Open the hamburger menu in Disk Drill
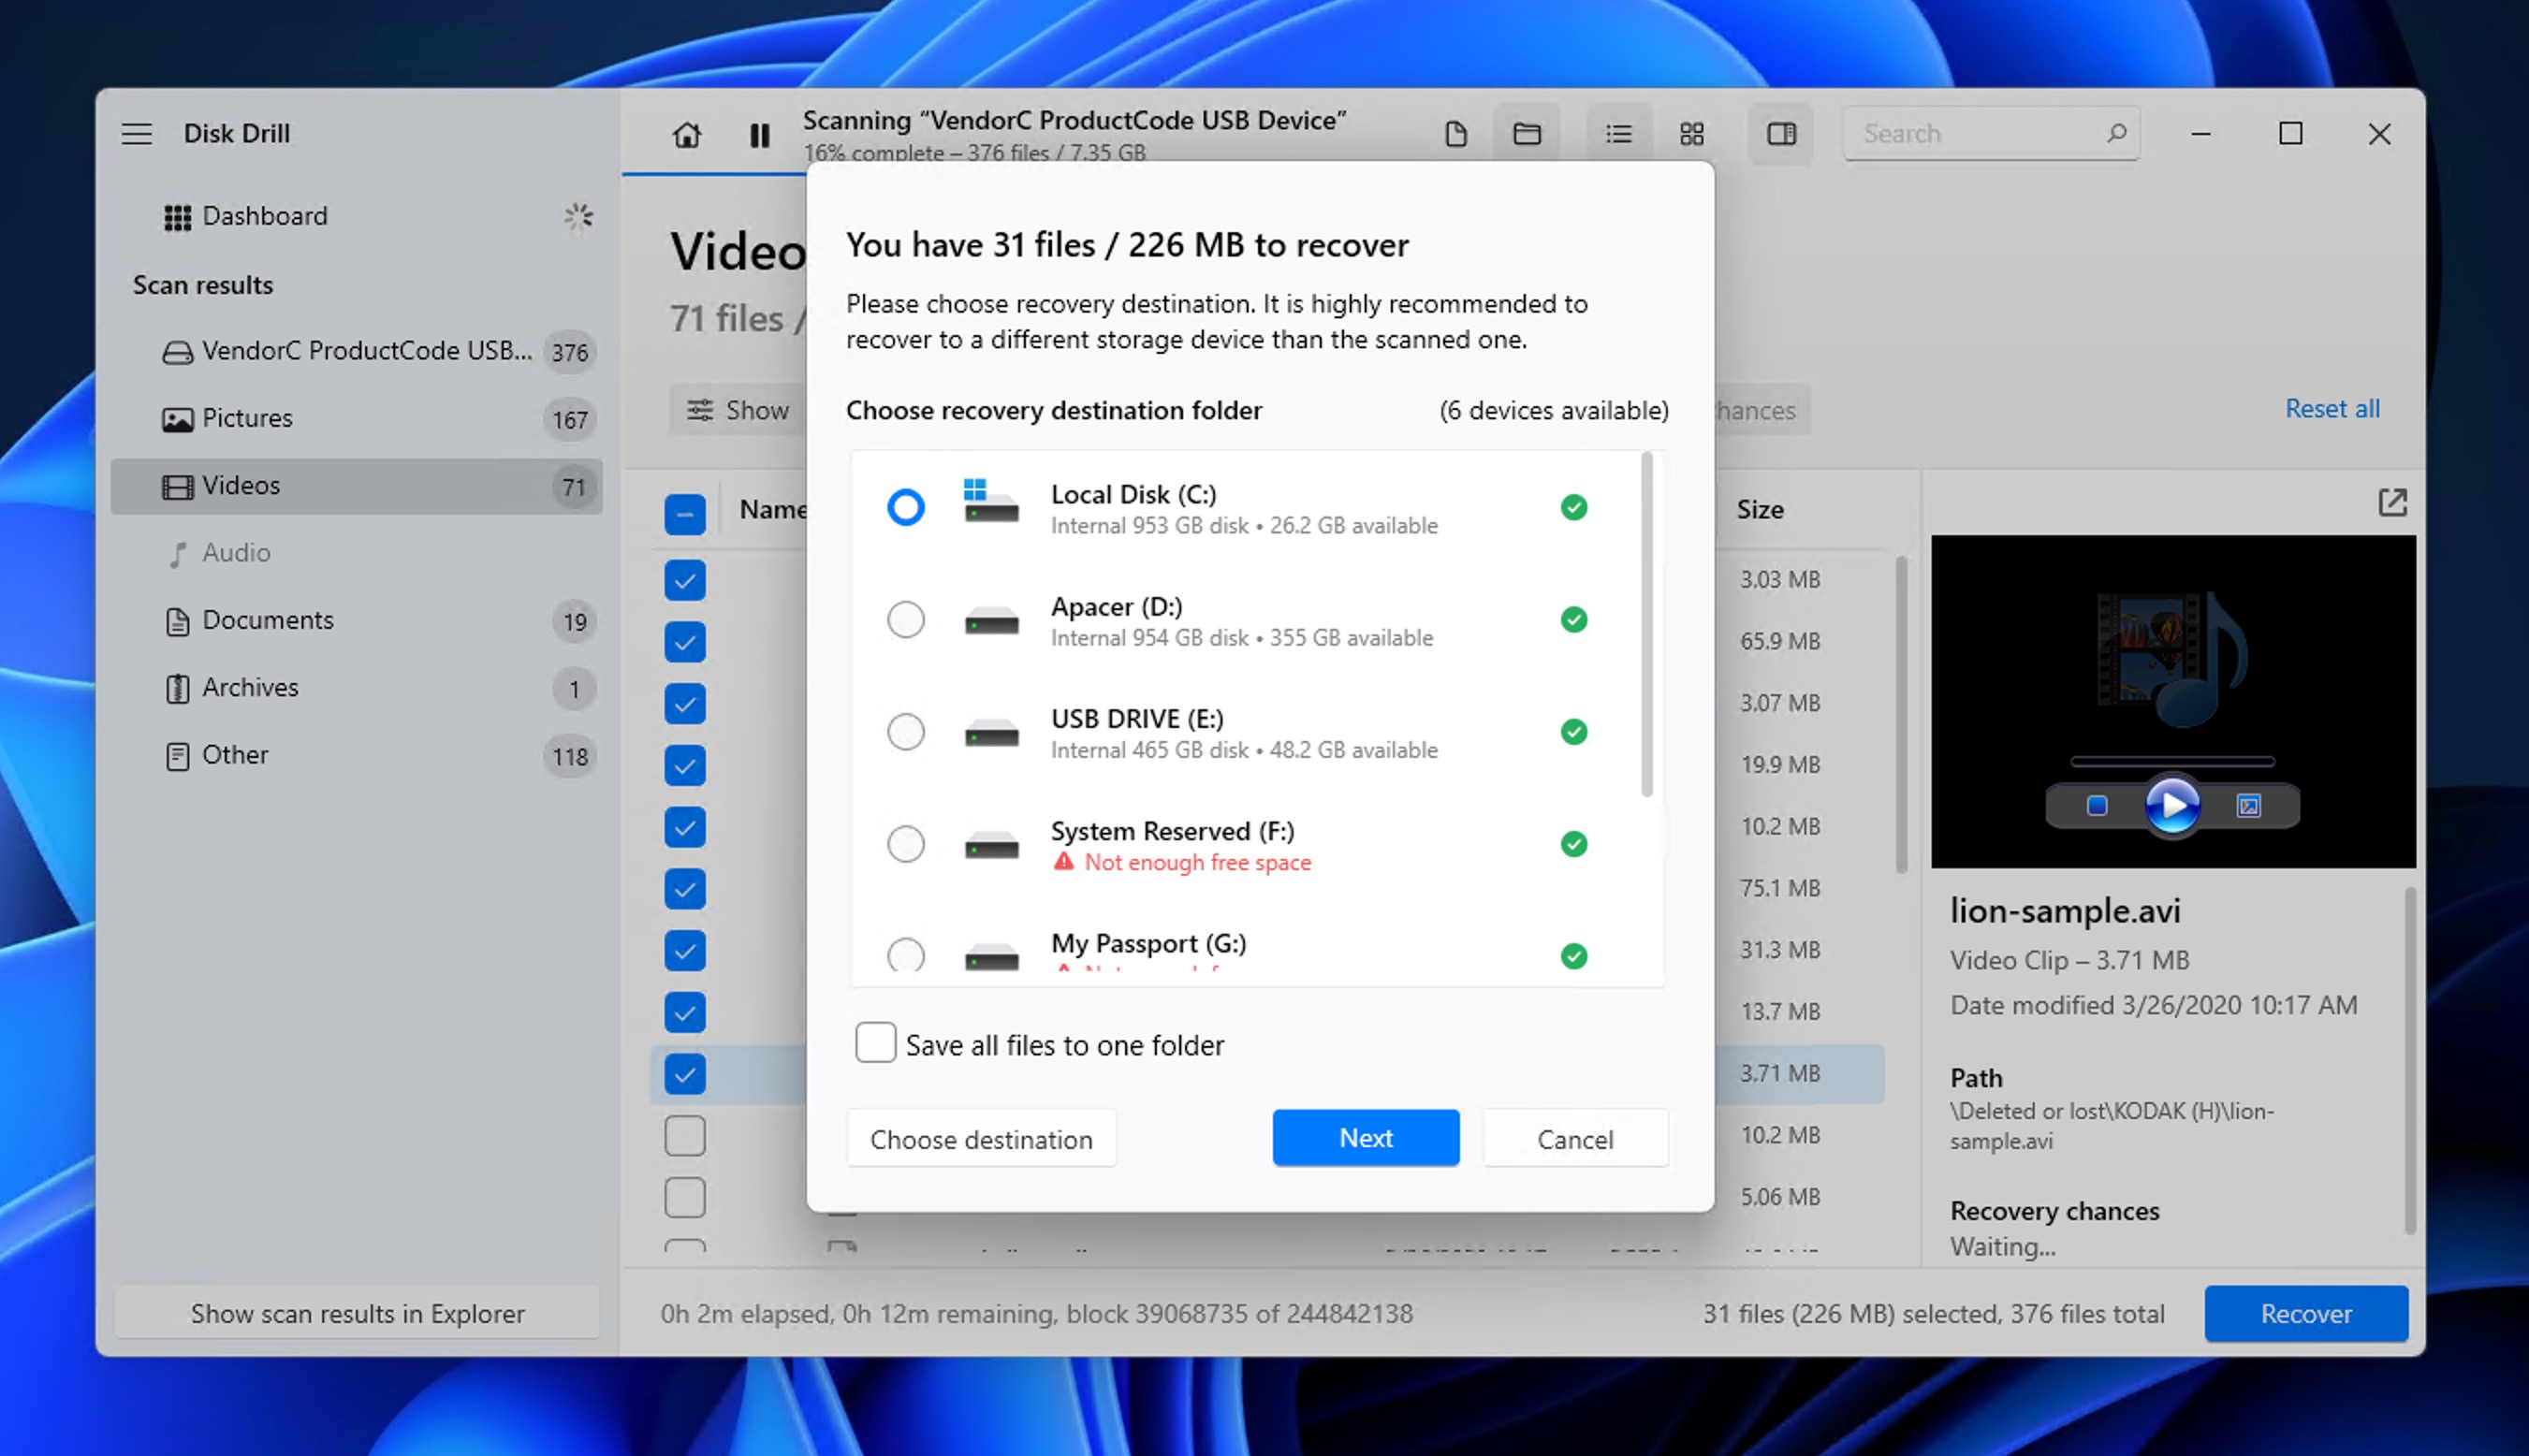This screenshot has width=2529, height=1456. (137, 133)
